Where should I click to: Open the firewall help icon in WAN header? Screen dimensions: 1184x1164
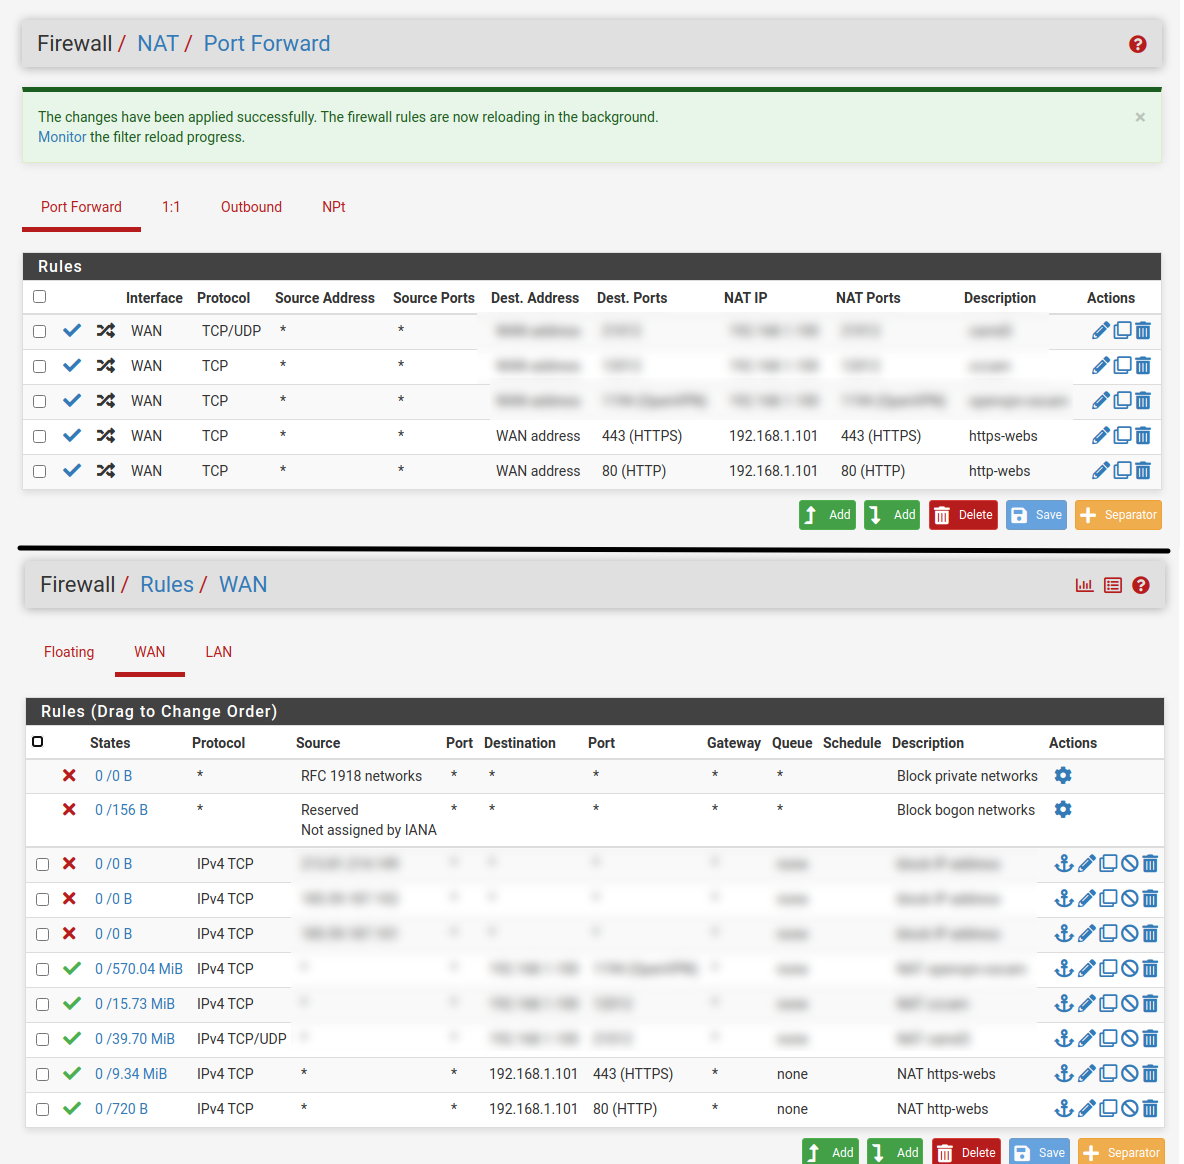1141,585
